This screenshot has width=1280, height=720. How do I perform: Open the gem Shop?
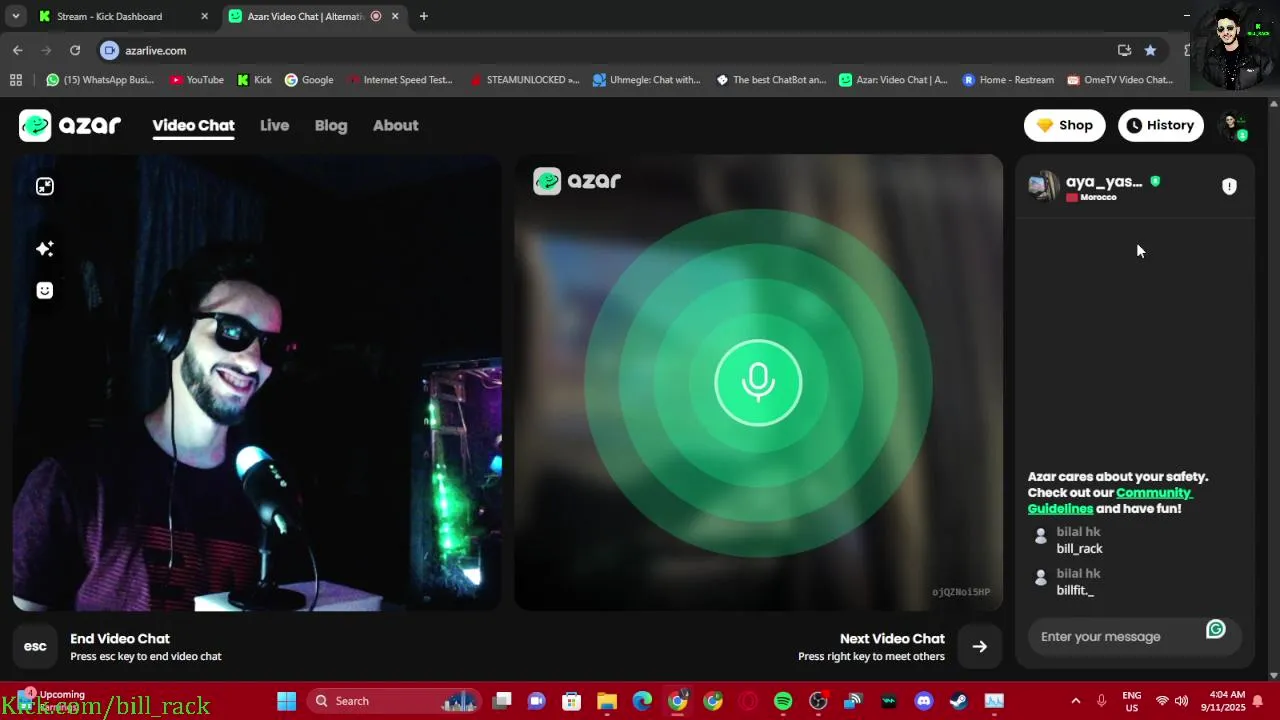[x=1064, y=125]
